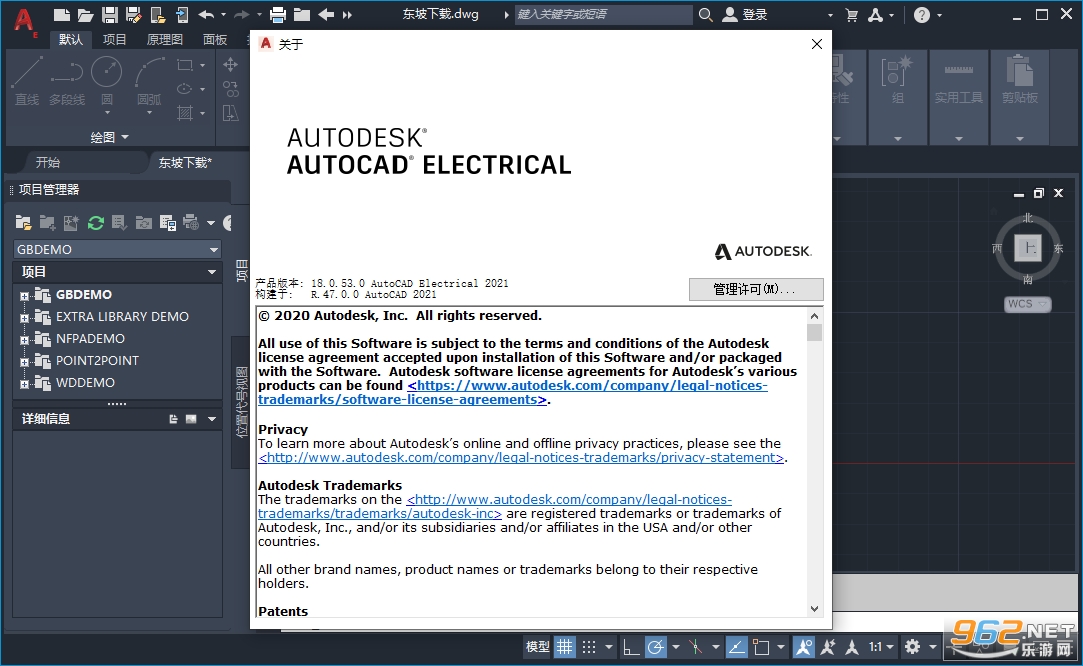The width and height of the screenshot is (1083, 666).
Task: Switch to the 原理图 ribbon tab
Action: (x=165, y=39)
